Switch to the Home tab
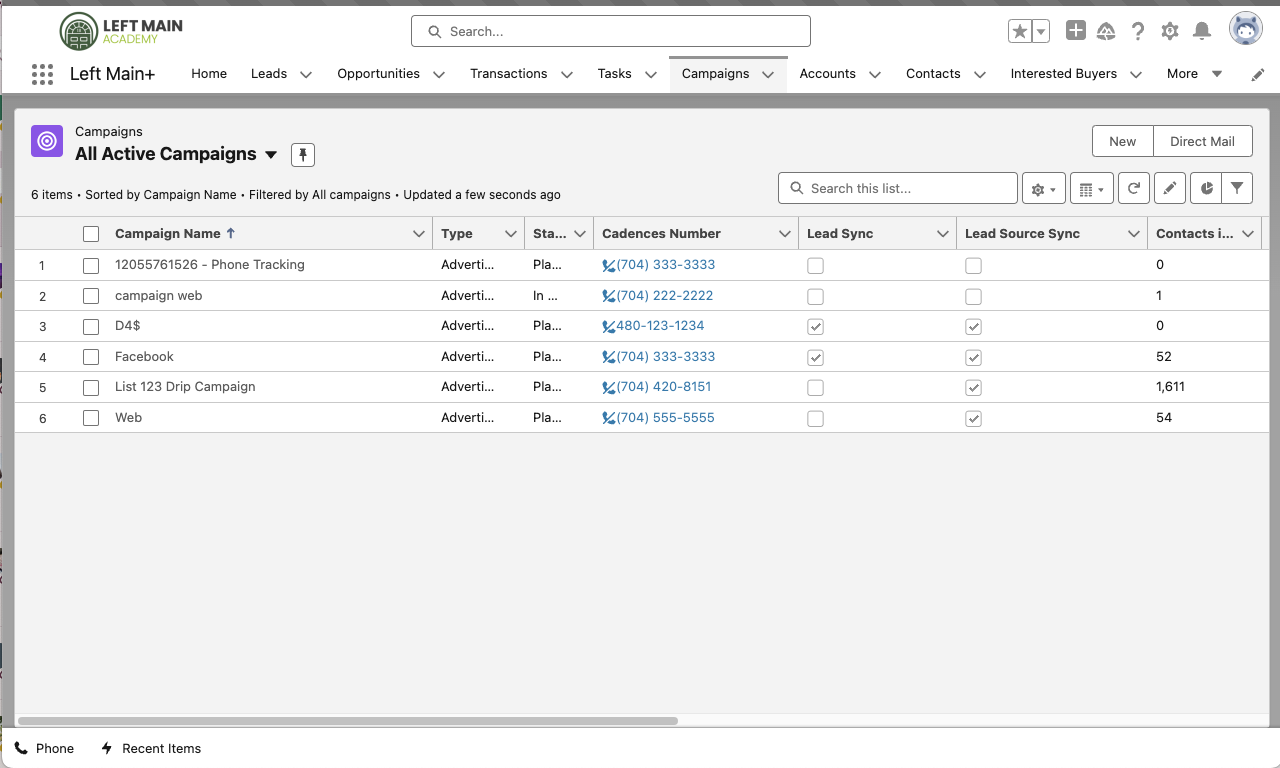 (209, 74)
